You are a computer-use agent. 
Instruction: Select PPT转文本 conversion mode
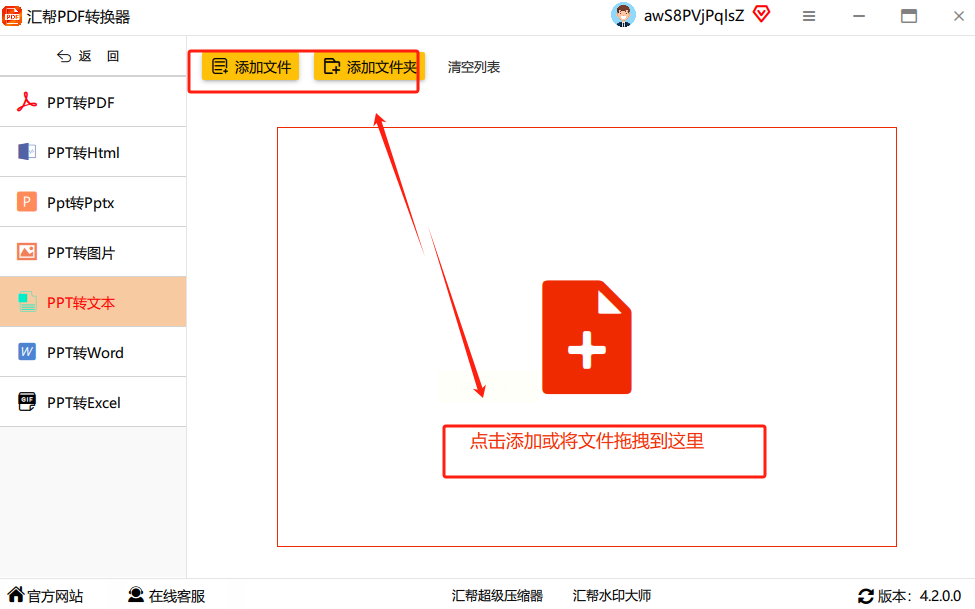point(93,302)
